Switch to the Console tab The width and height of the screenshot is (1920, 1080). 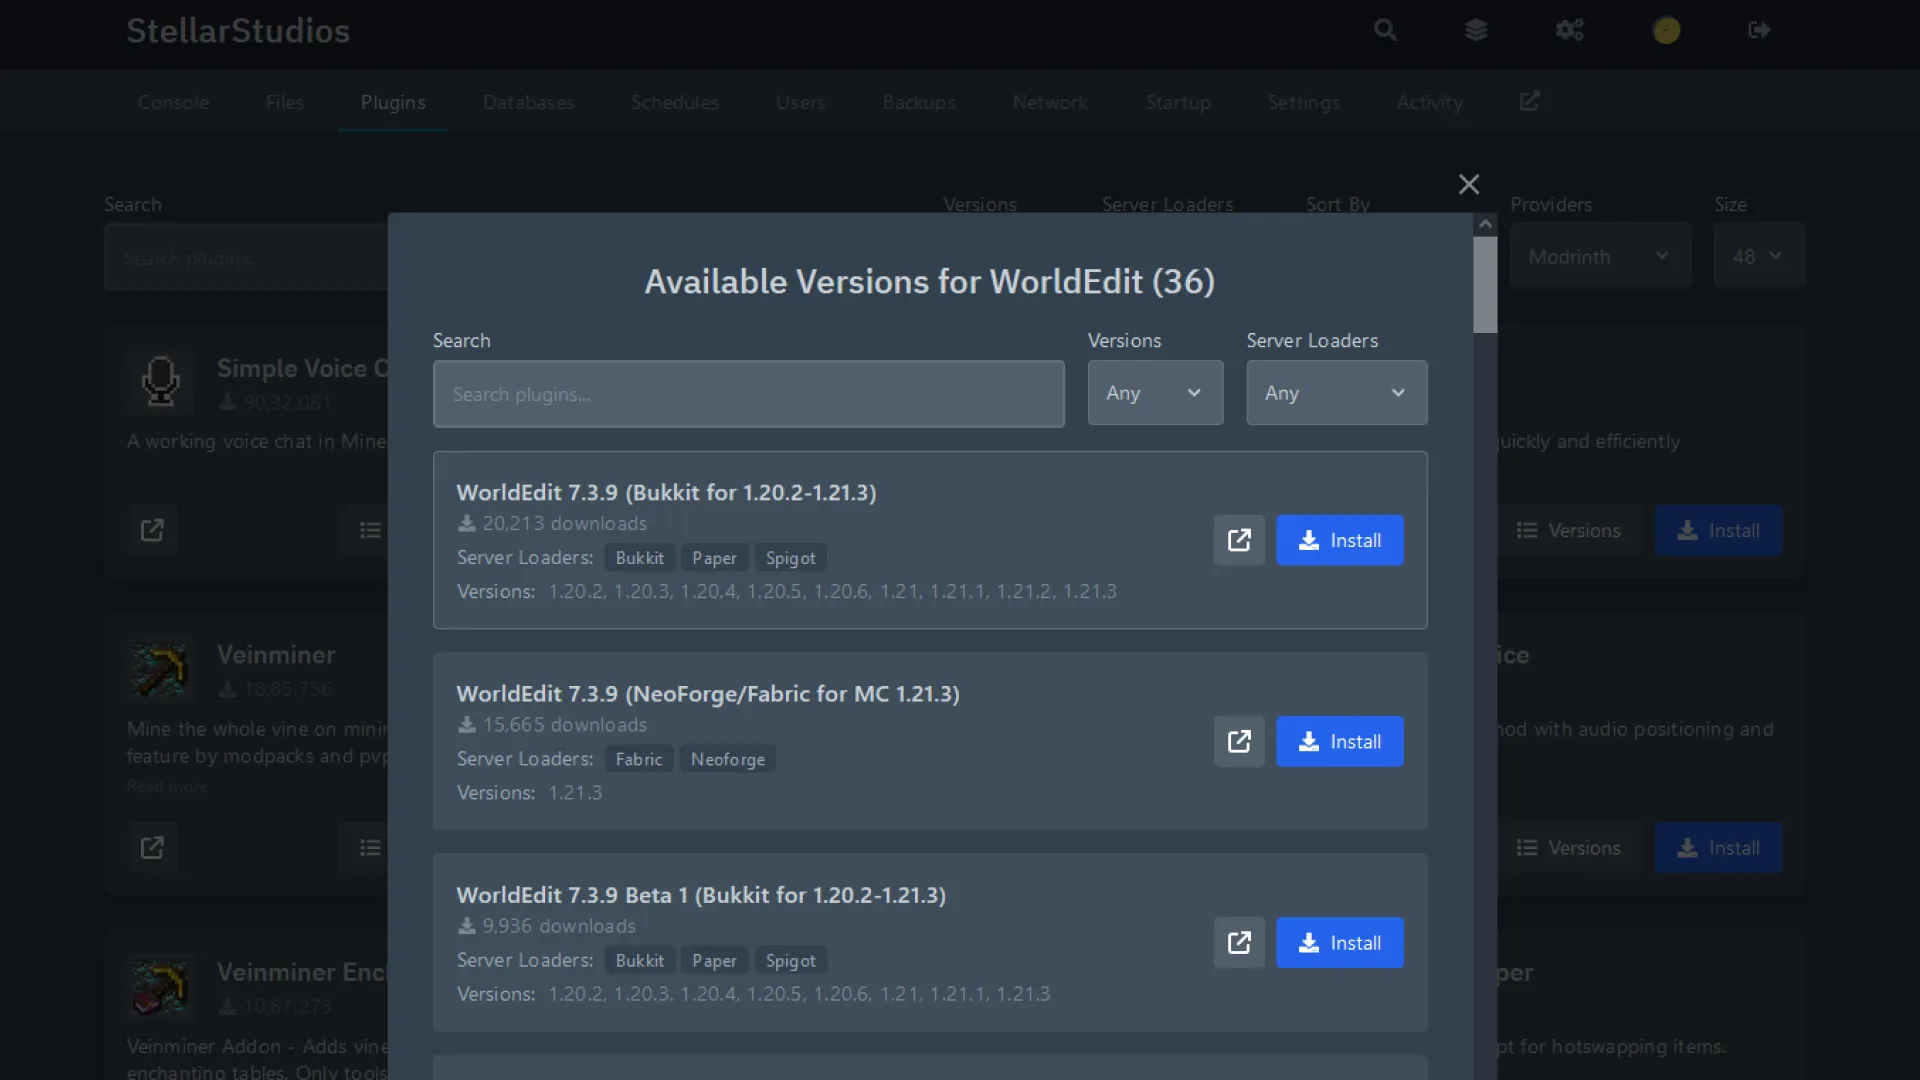173,102
